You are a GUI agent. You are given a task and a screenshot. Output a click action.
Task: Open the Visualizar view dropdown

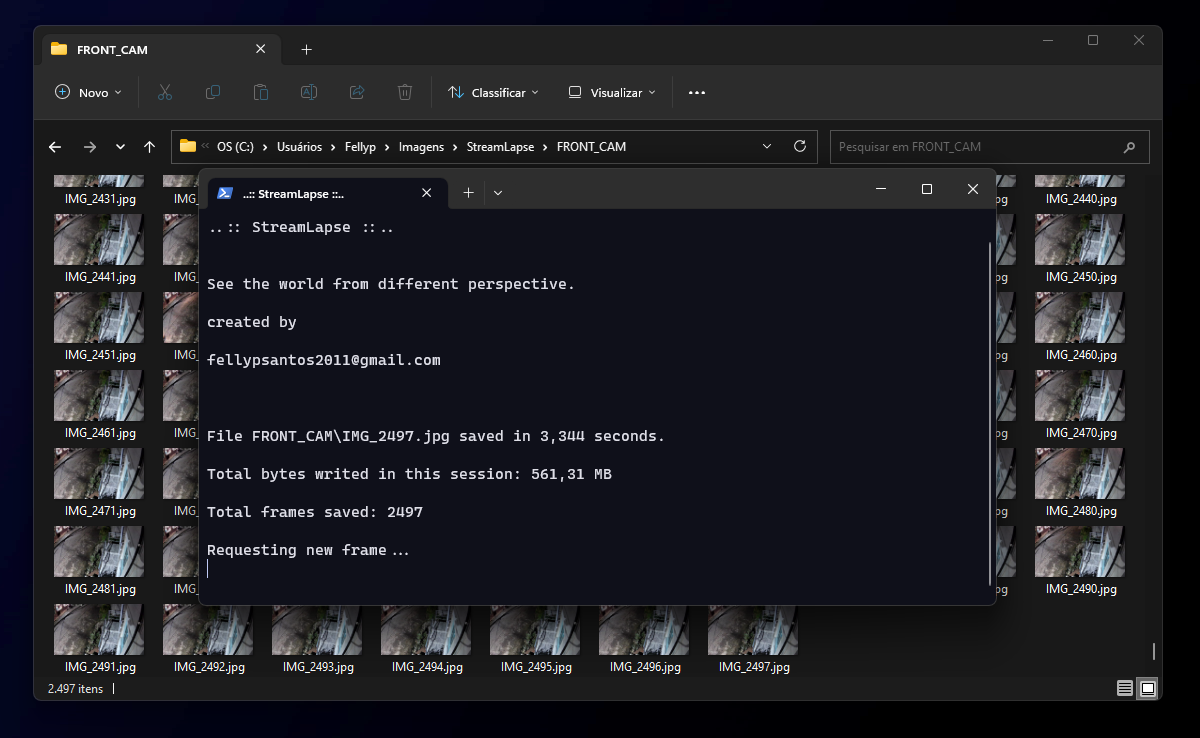[611, 92]
